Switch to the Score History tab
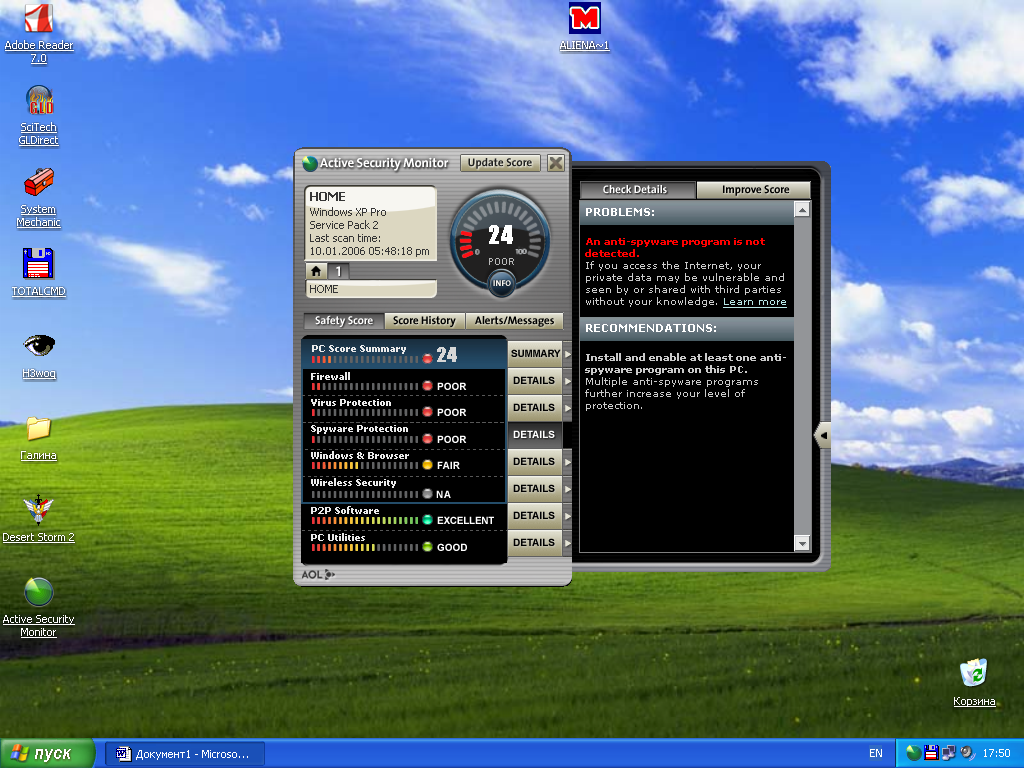The image size is (1024, 768). point(424,321)
